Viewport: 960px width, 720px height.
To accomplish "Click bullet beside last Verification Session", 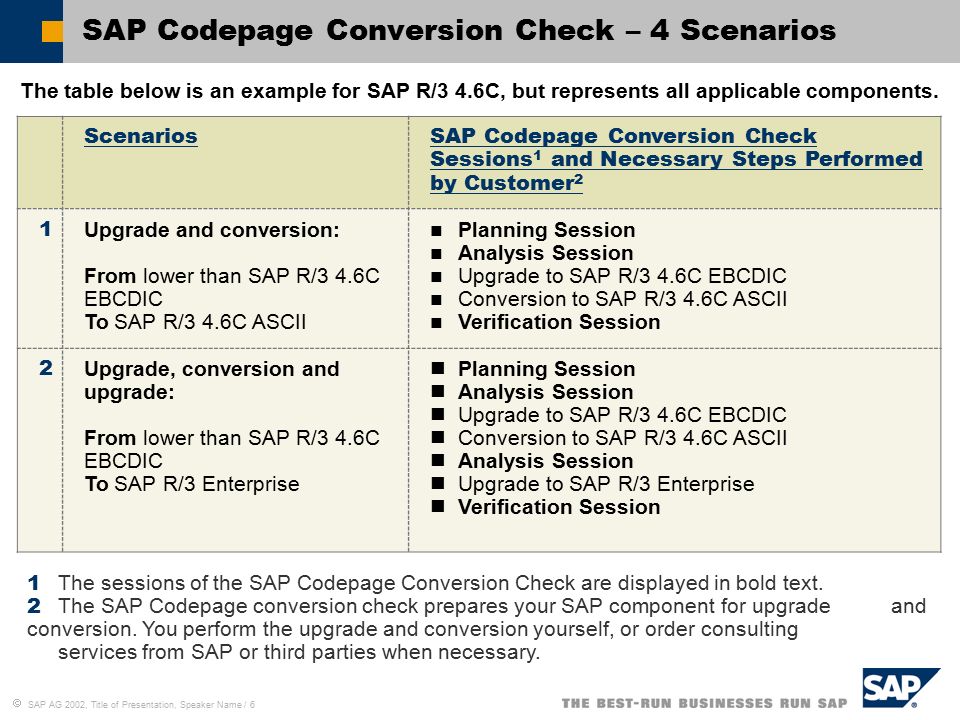I will [437, 507].
